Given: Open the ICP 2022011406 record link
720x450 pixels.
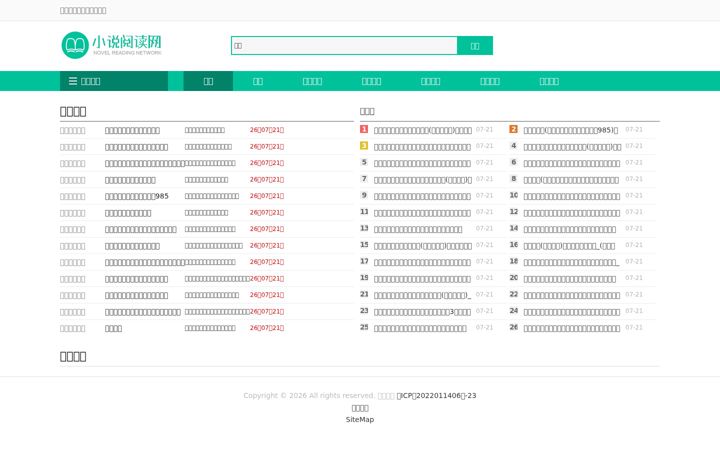Looking at the screenshot, I should click(x=436, y=396).
